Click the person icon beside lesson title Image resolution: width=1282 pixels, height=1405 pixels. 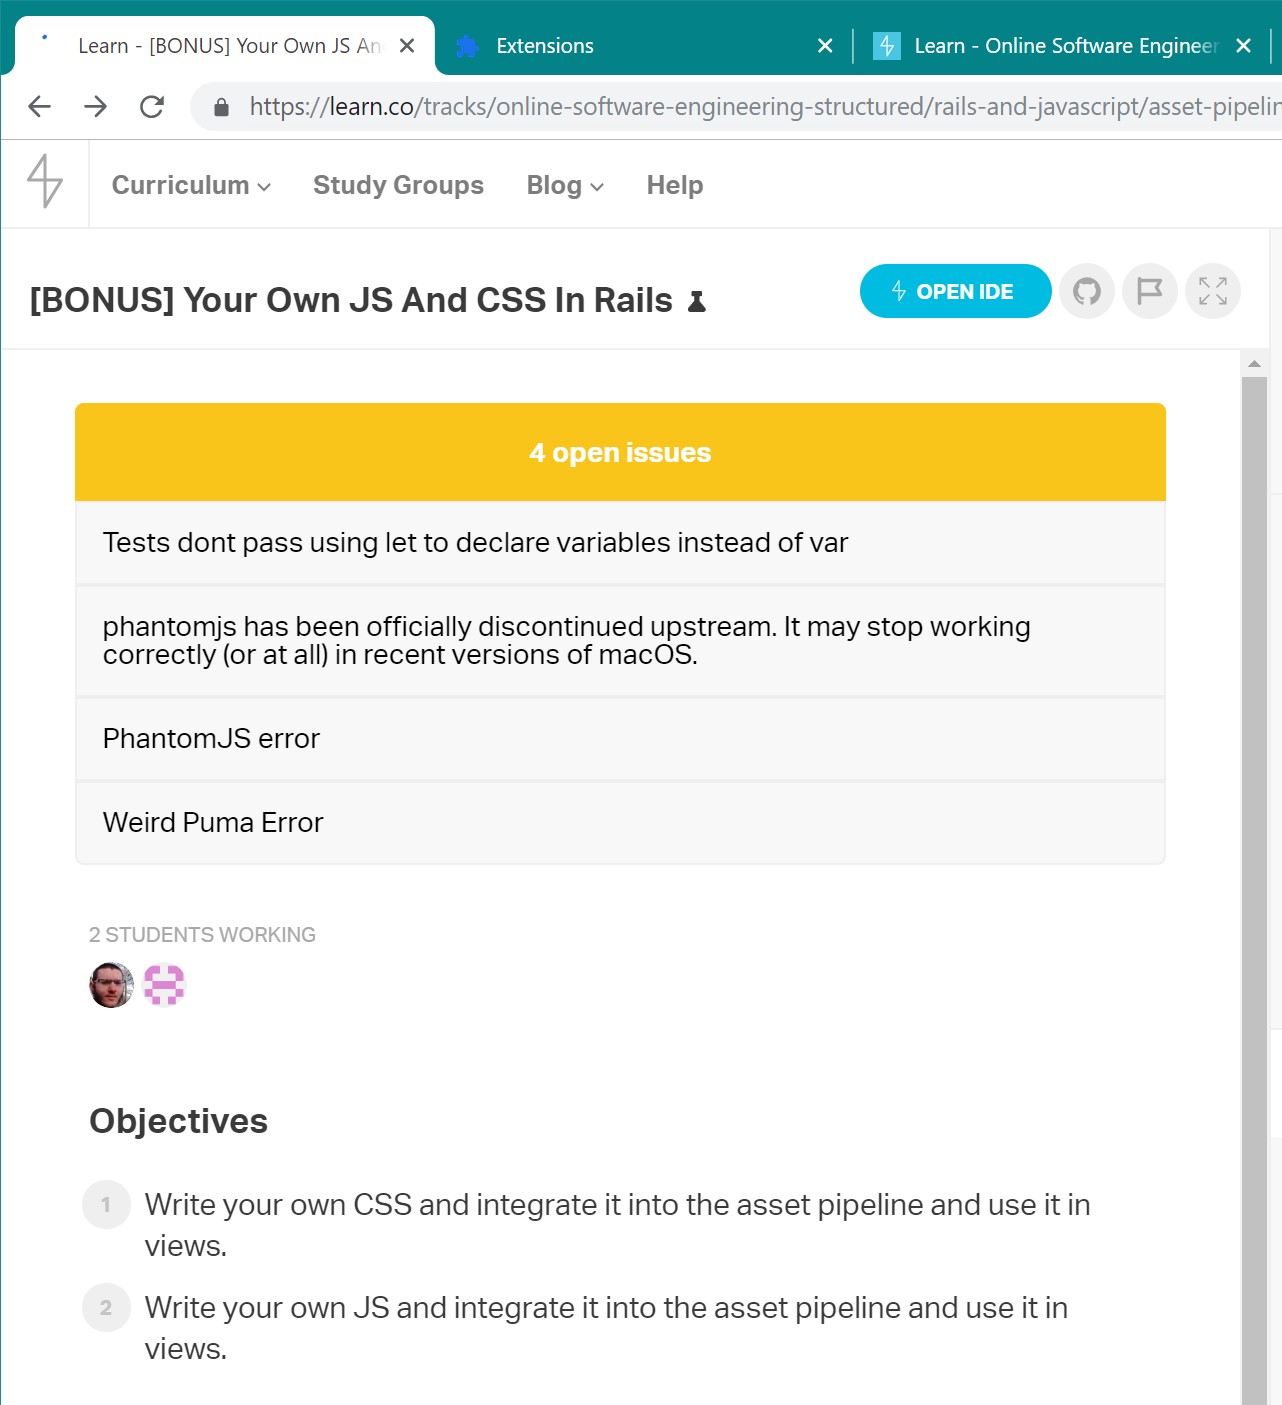click(x=697, y=301)
